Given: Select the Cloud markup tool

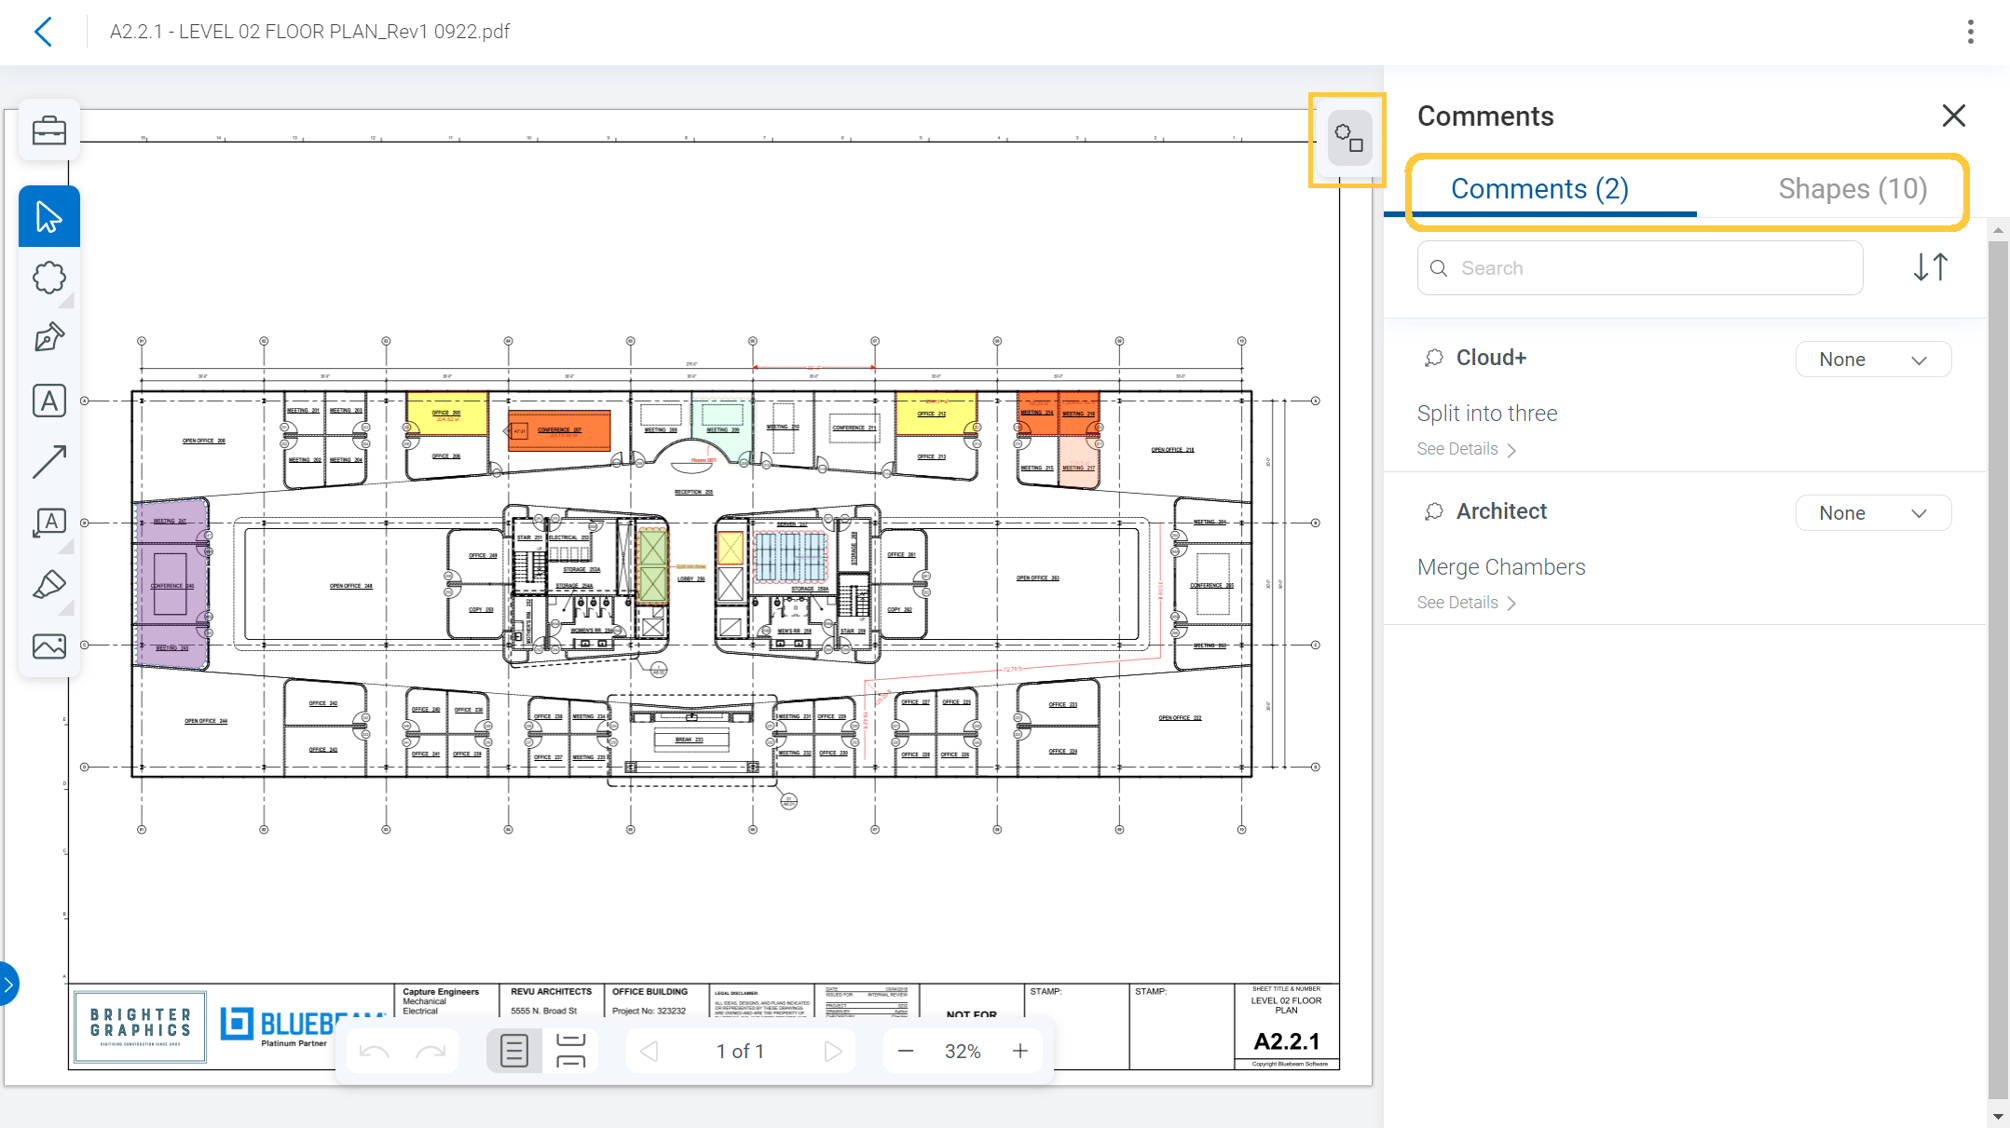Looking at the screenshot, I should 48,278.
